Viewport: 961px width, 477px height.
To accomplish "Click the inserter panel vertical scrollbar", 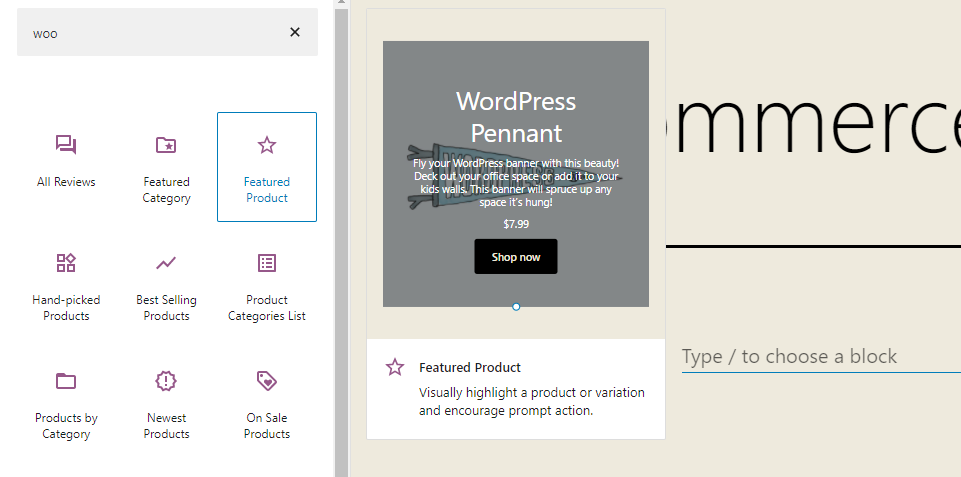I will tap(341, 240).
